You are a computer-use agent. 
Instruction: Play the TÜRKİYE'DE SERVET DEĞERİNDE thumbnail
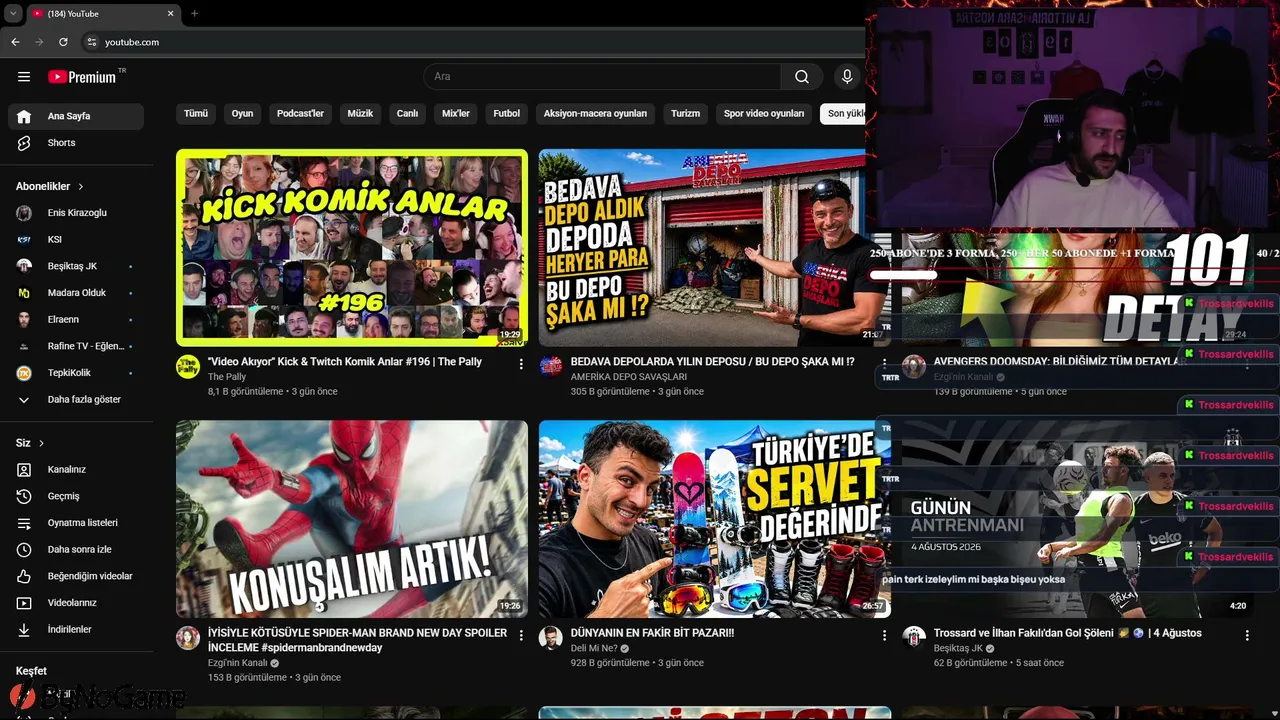(714, 519)
